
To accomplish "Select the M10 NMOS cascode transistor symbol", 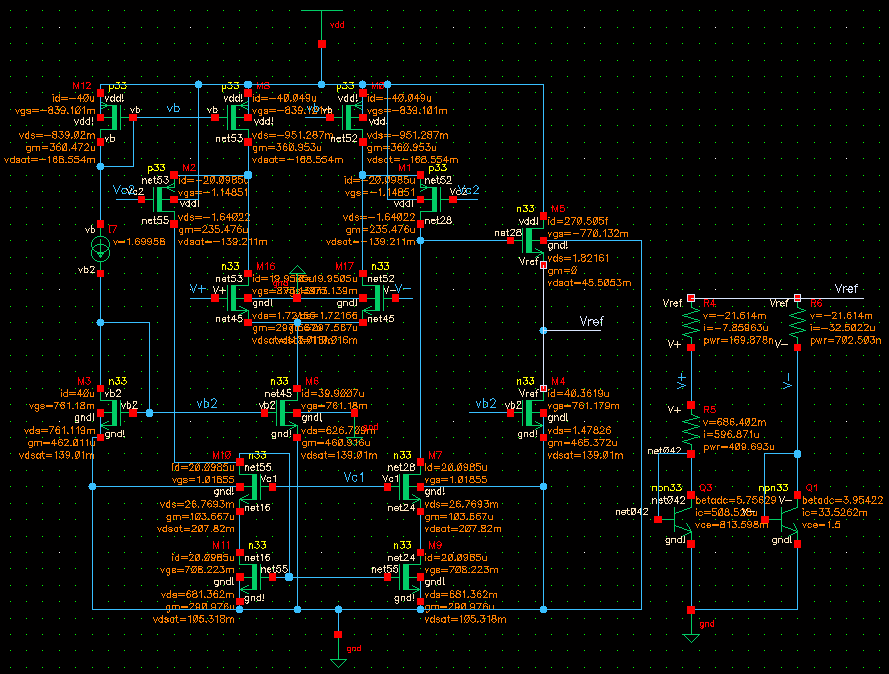I will (256, 486).
